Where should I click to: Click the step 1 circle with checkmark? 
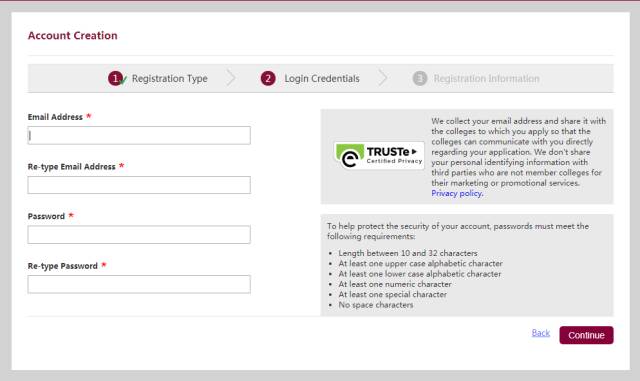(x=117, y=78)
